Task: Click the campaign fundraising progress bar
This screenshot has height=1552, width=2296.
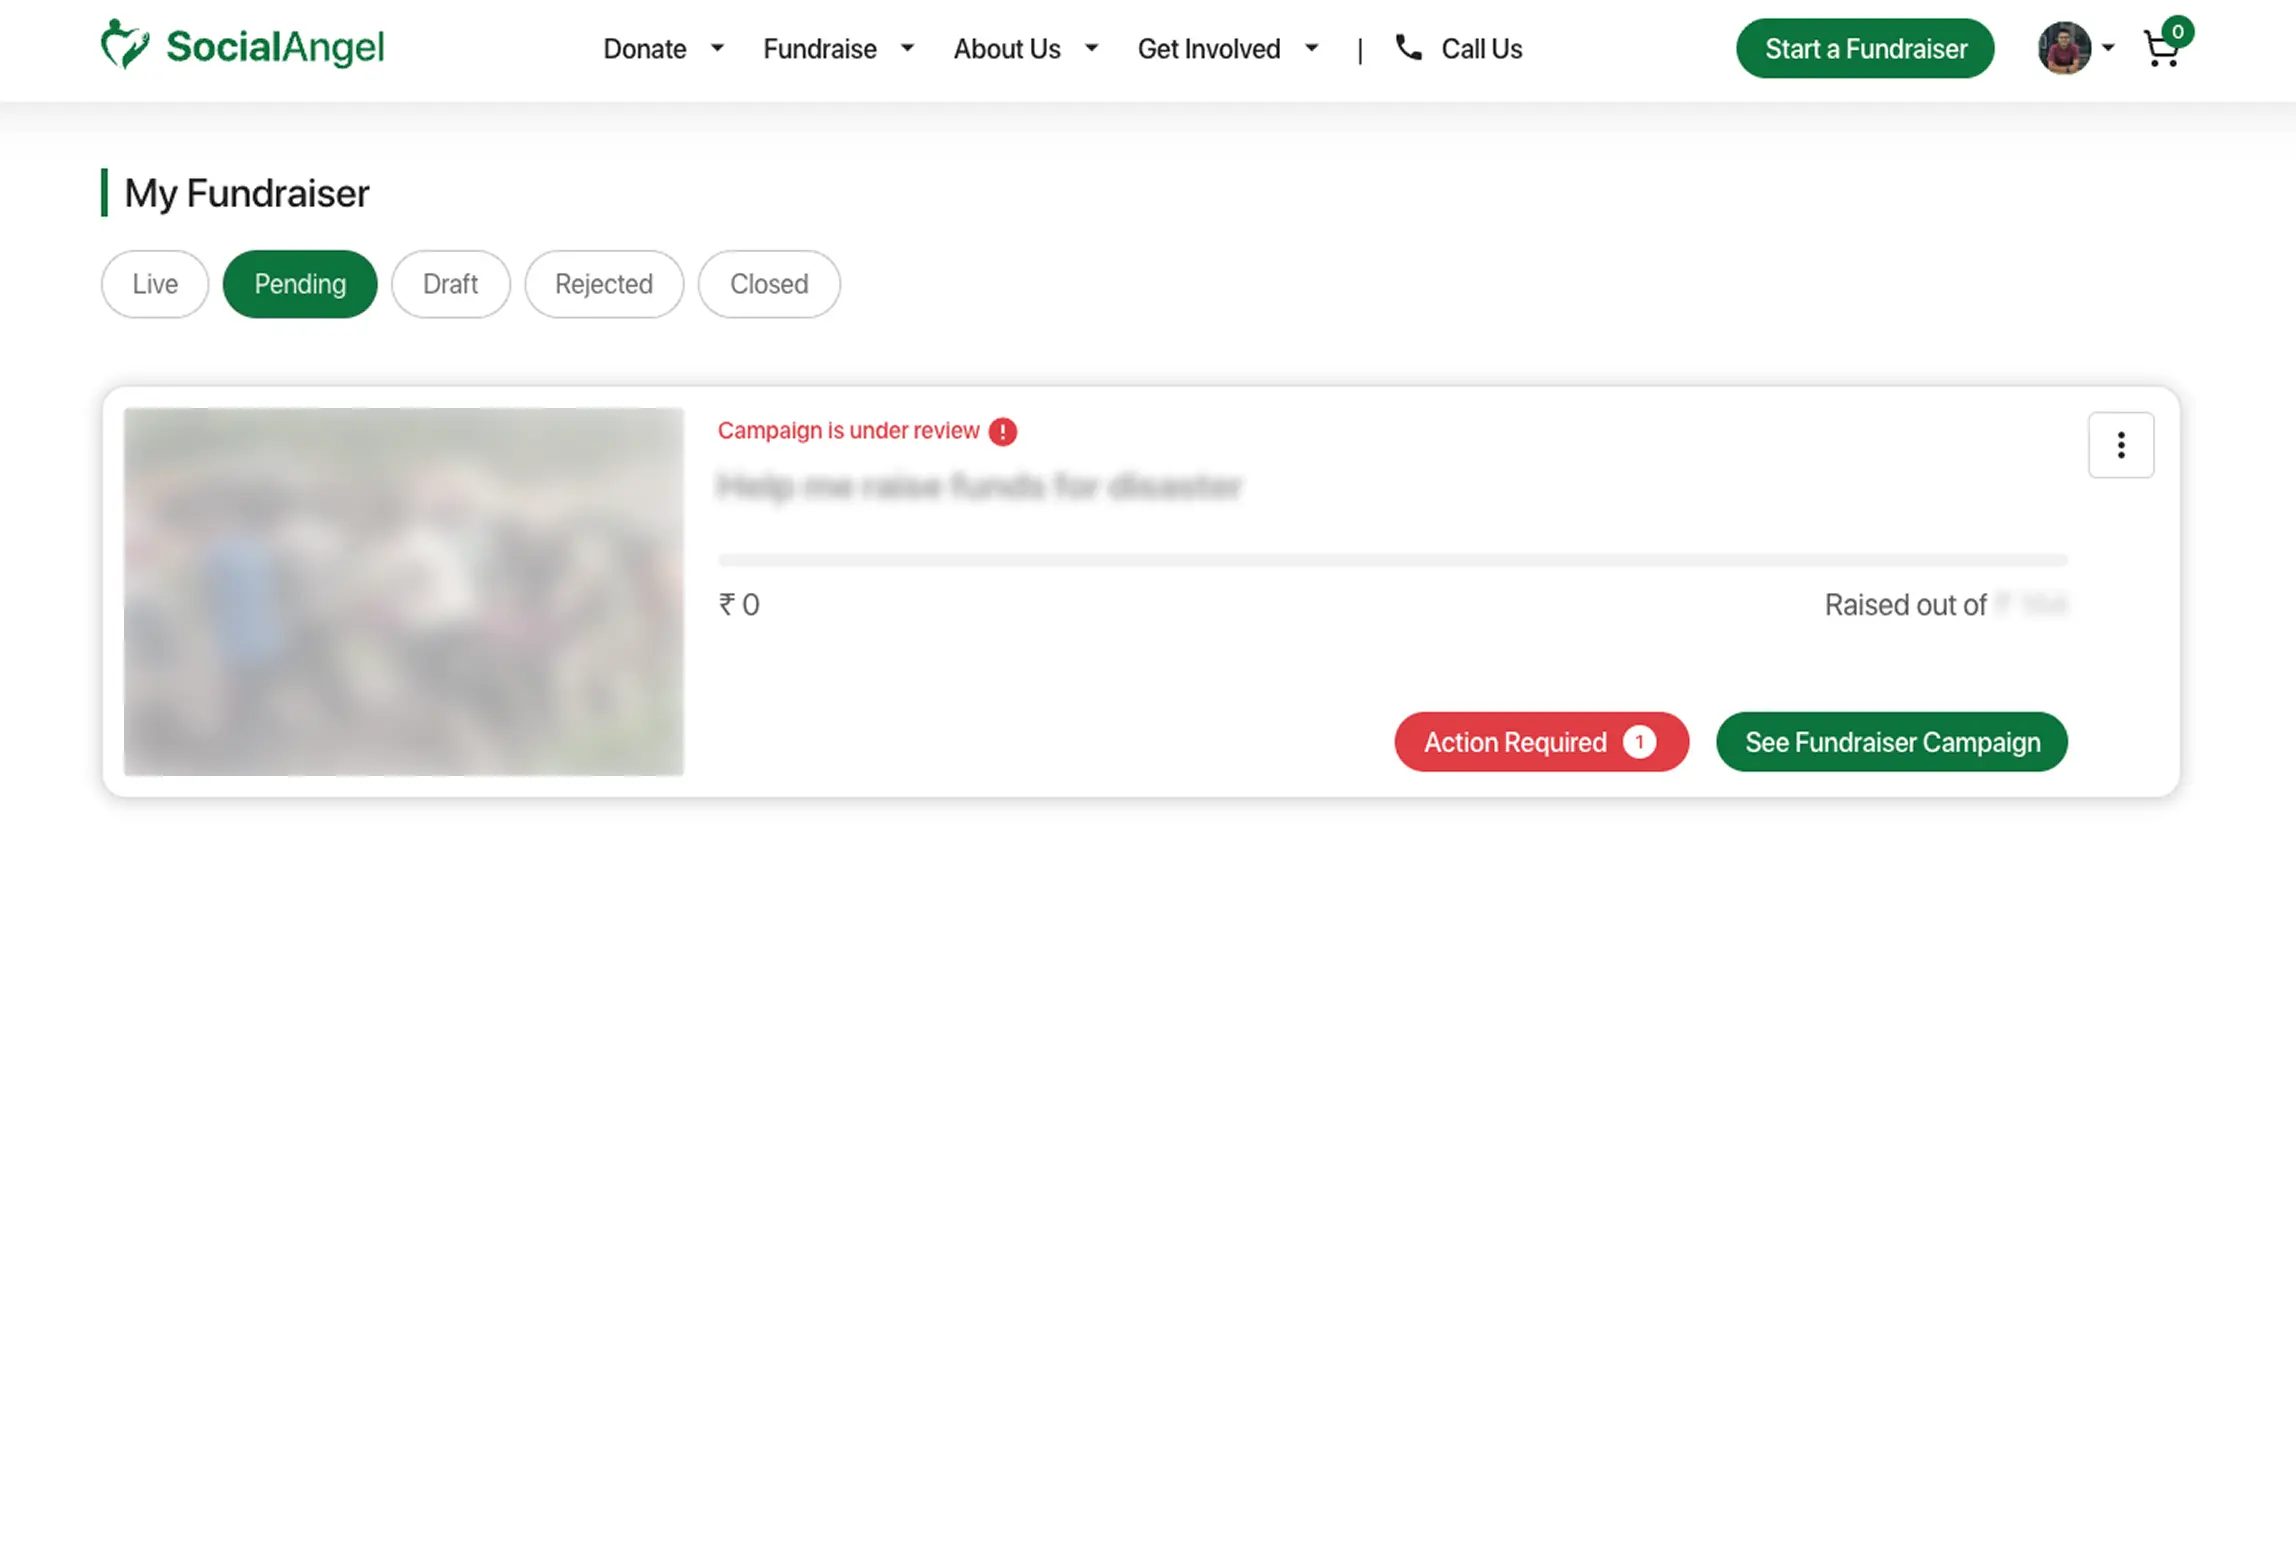Action: [1391, 560]
